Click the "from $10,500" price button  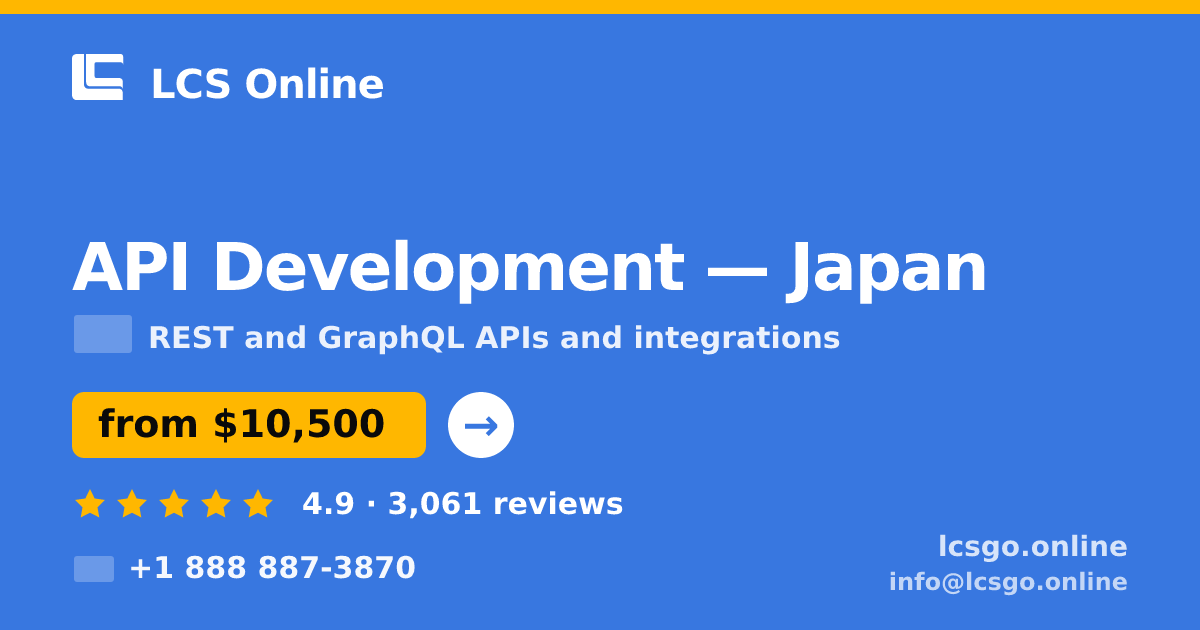(249, 425)
